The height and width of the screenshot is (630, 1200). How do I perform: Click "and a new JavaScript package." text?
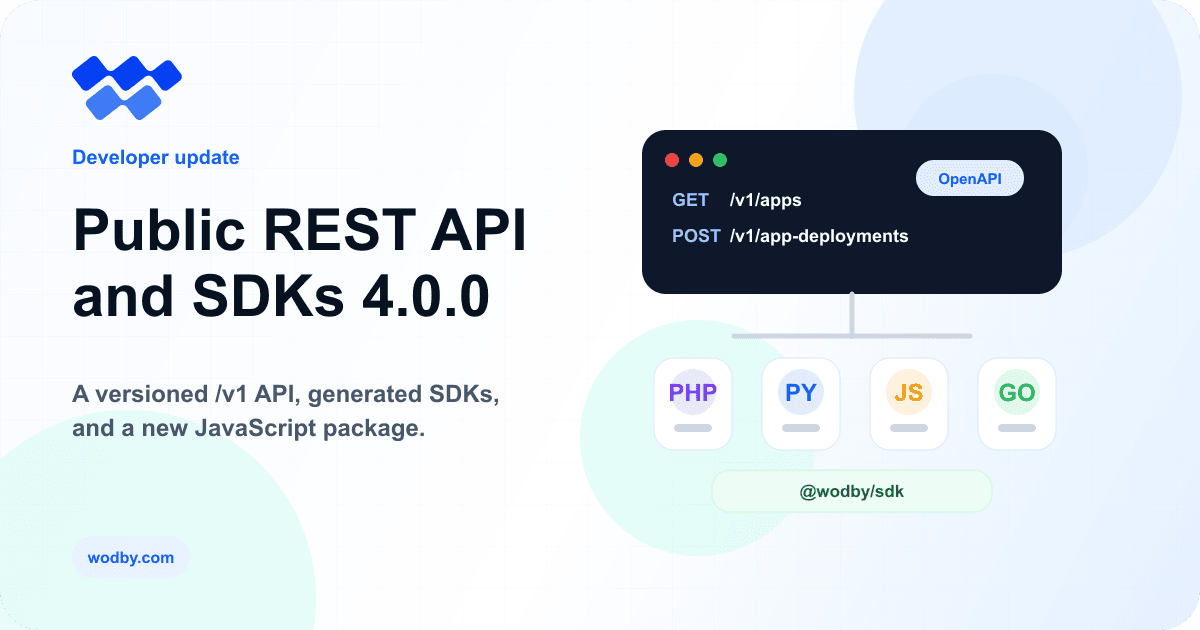click(249, 431)
